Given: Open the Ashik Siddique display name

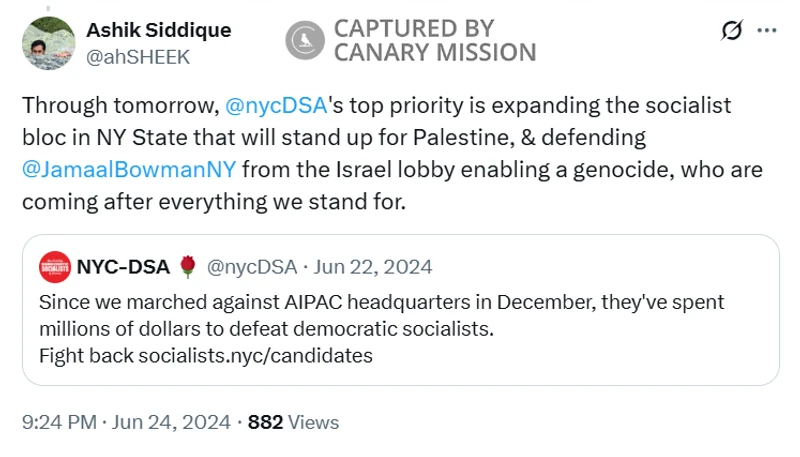Looking at the screenshot, I should point(160,30).
